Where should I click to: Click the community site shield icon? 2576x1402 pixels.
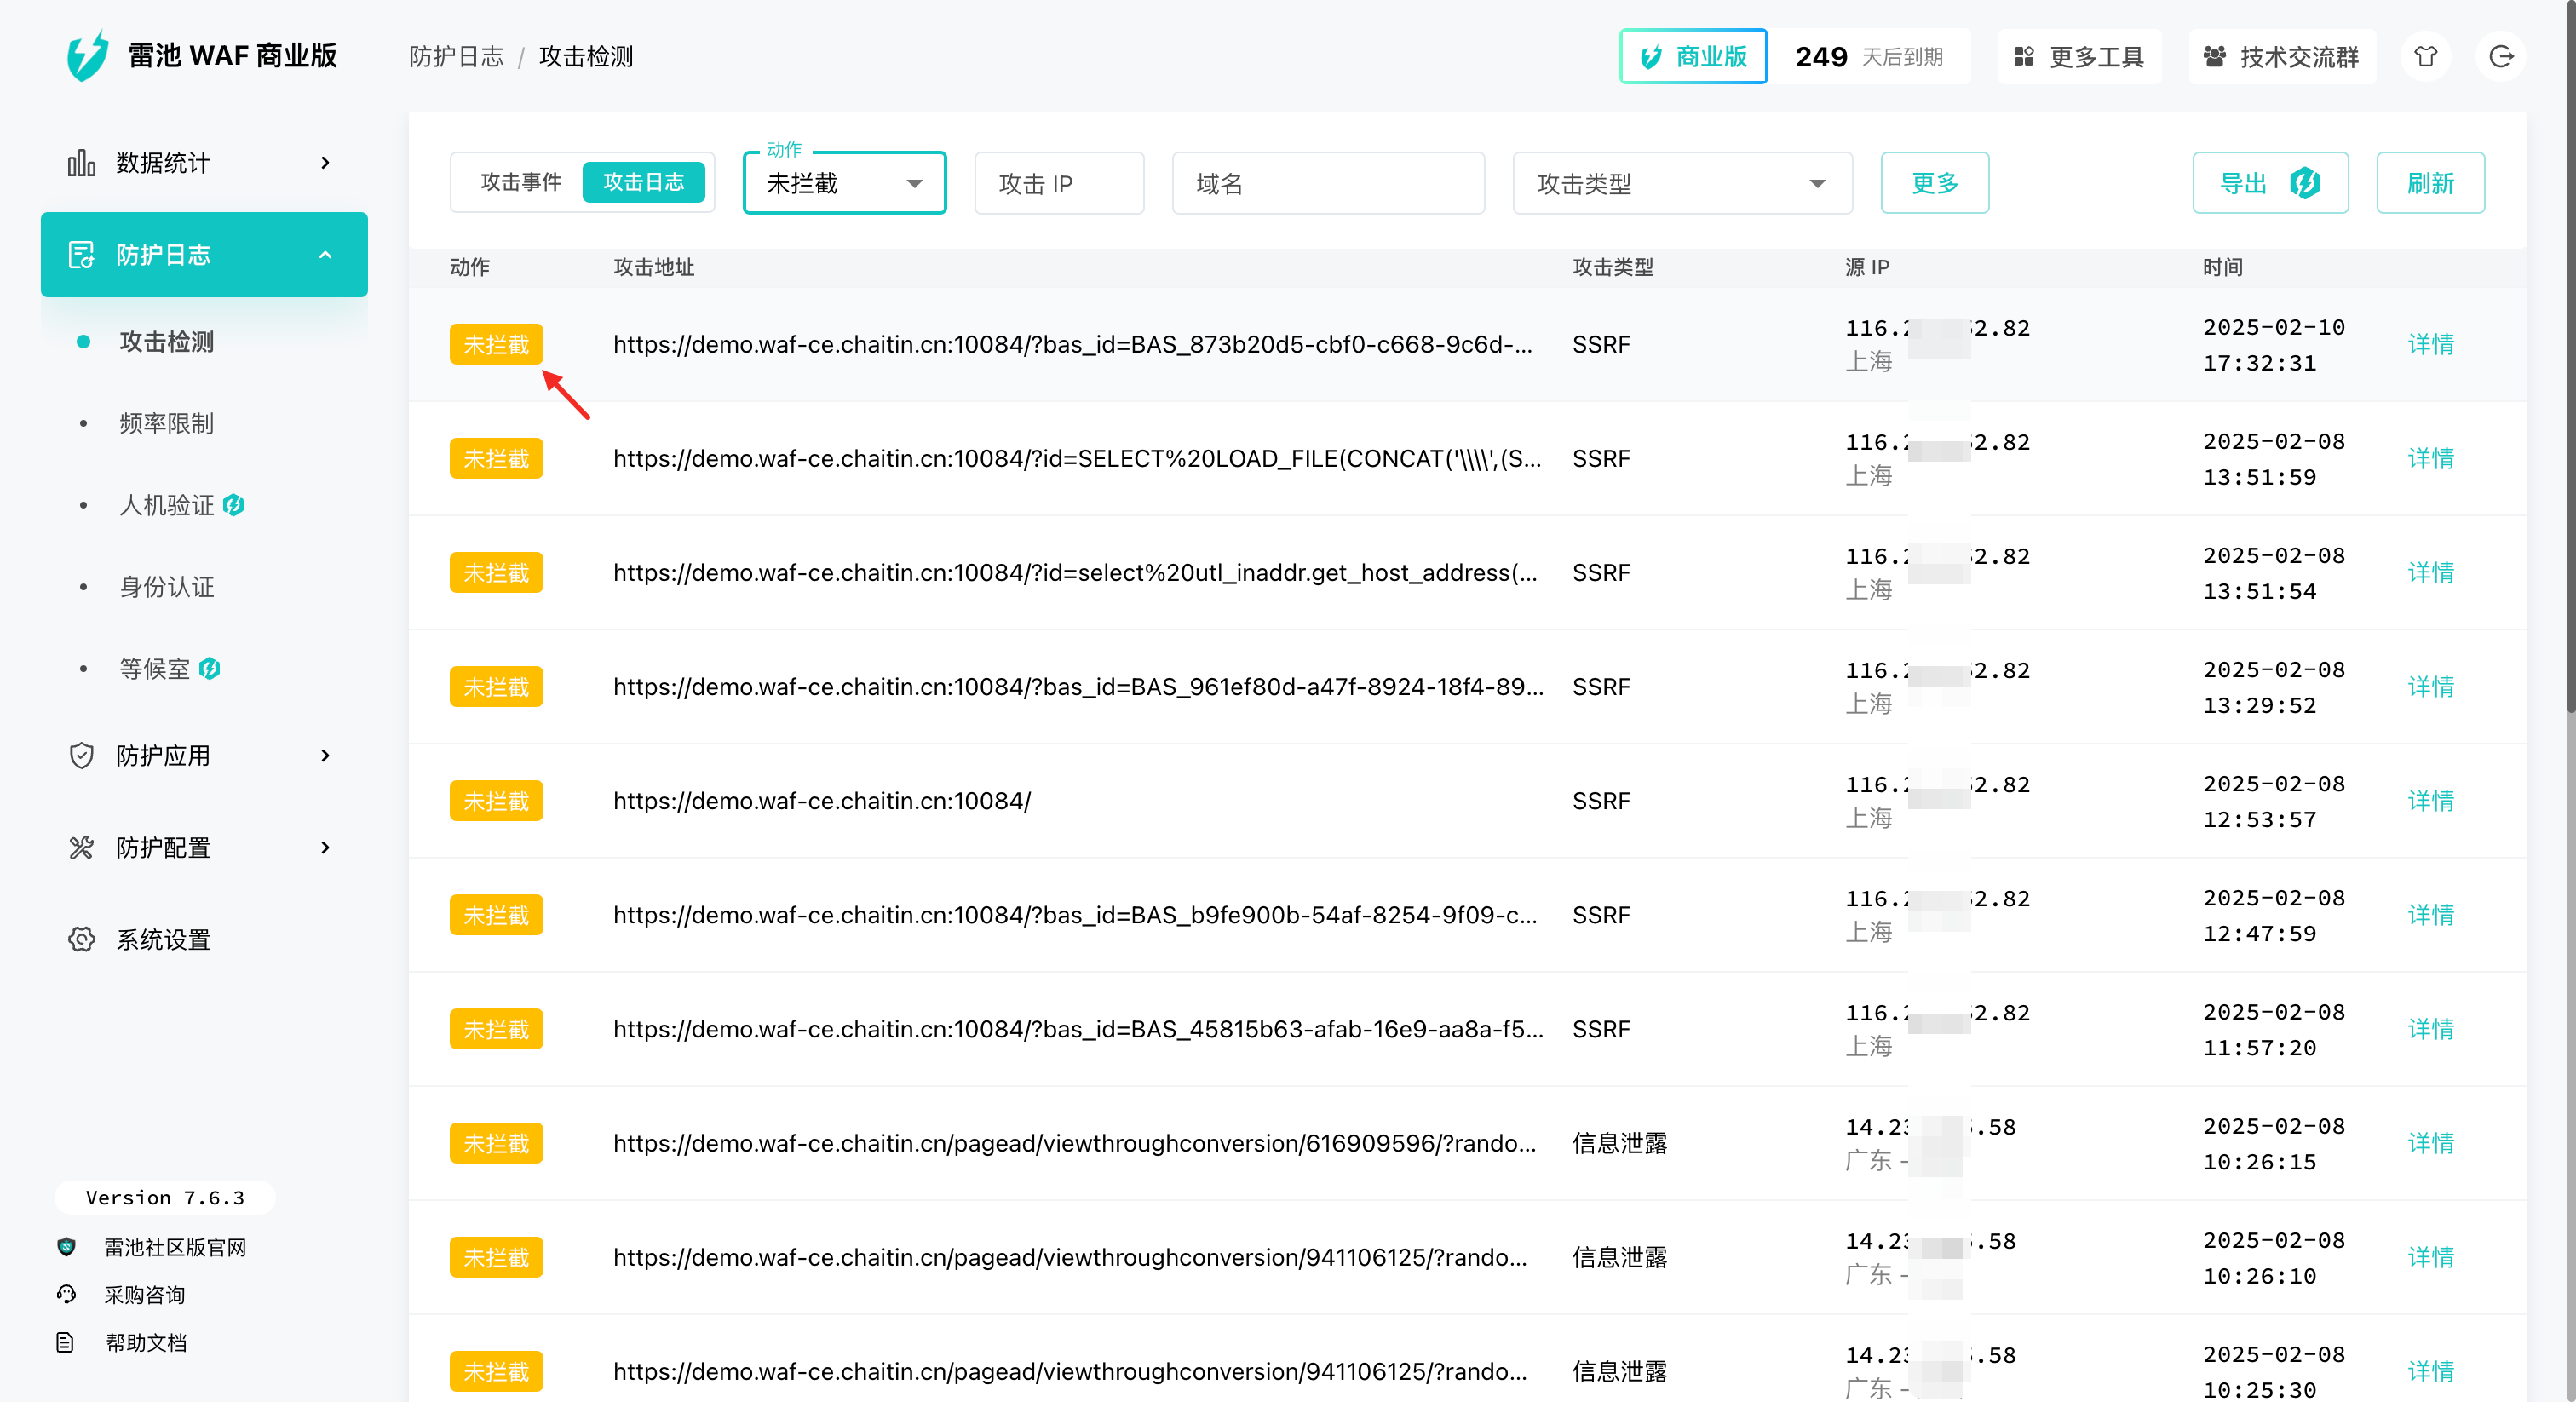click(x=66, y=1247)
